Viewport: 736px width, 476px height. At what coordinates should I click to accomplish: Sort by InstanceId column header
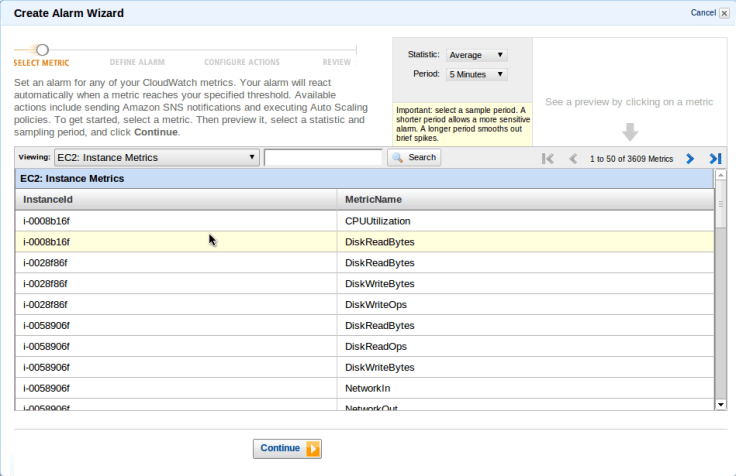pos(176,199)
